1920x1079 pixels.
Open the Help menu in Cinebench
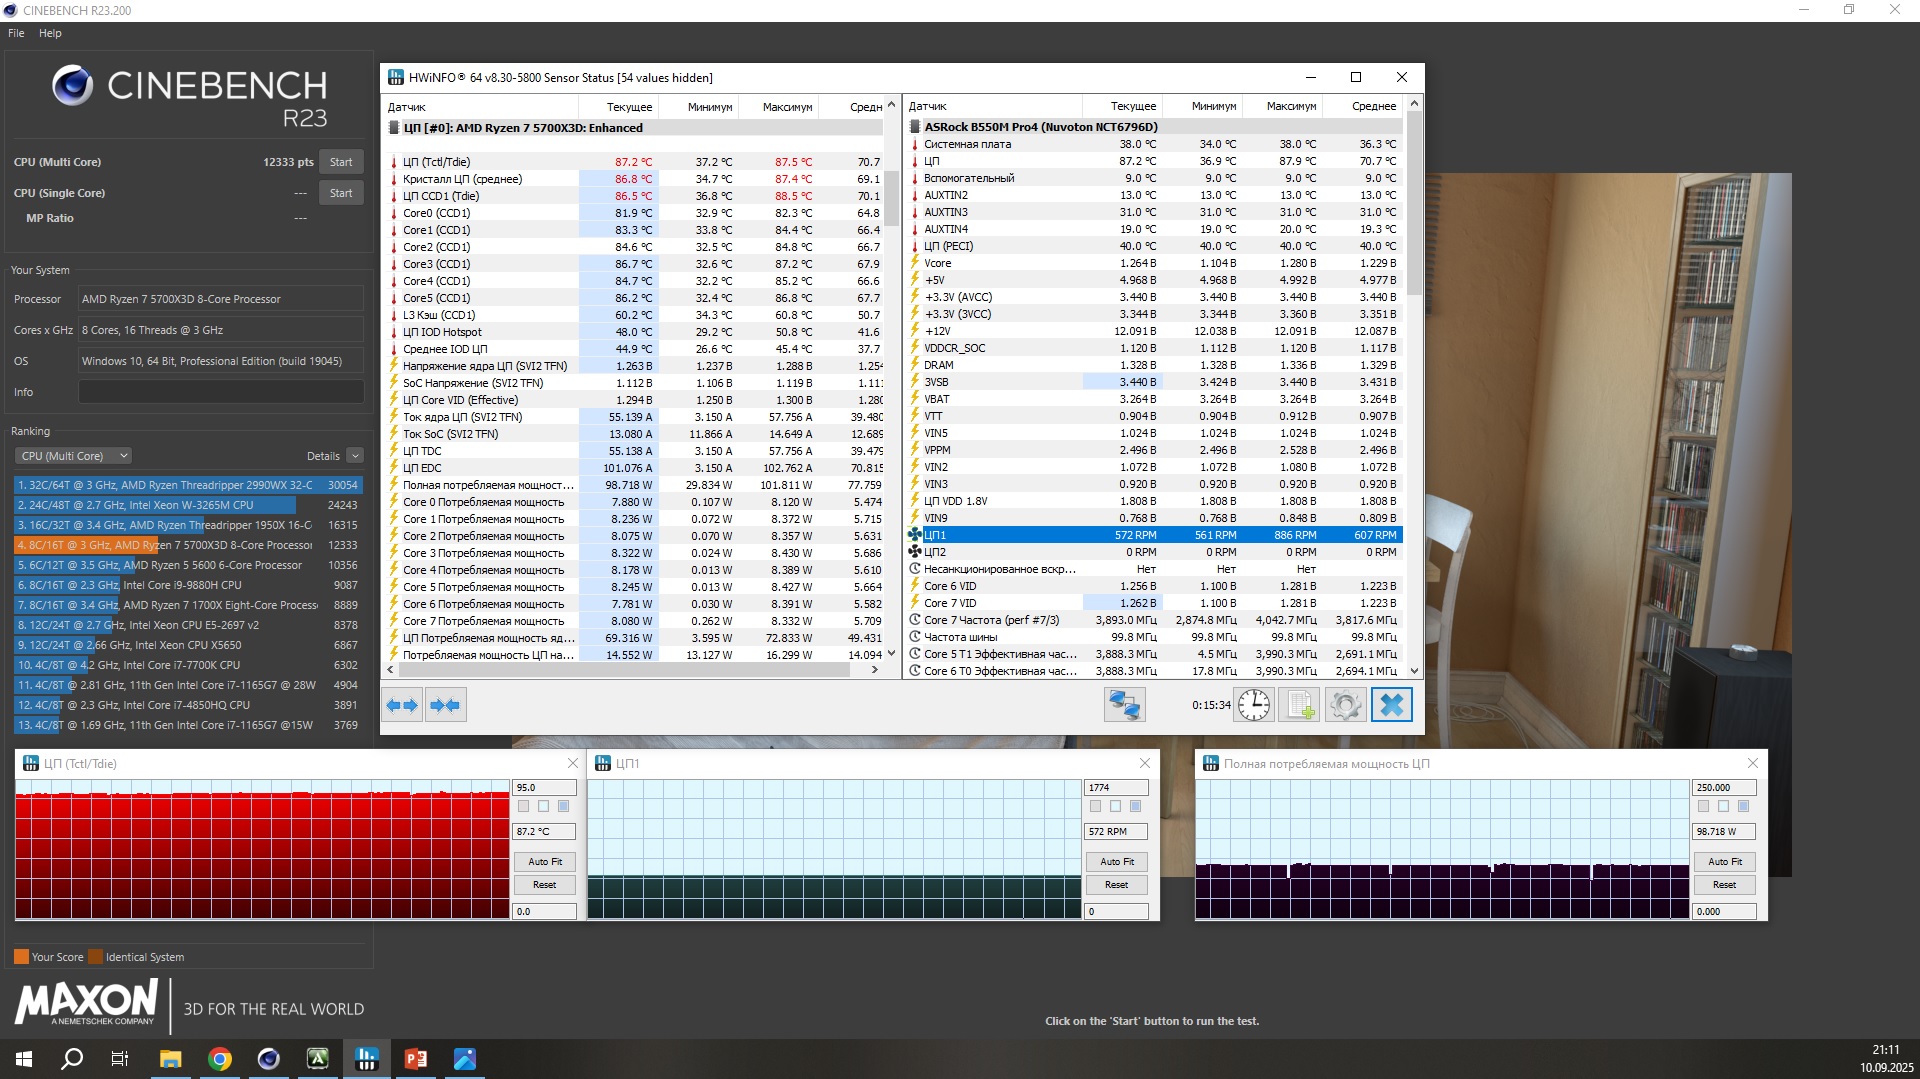(50, 33)
